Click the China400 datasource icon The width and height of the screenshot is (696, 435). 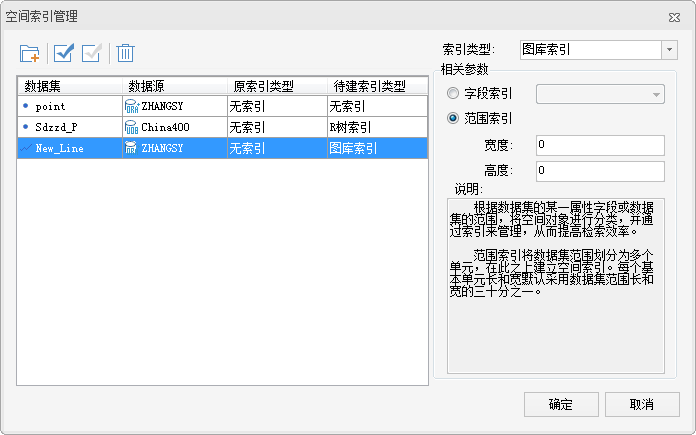click(131, 127)
